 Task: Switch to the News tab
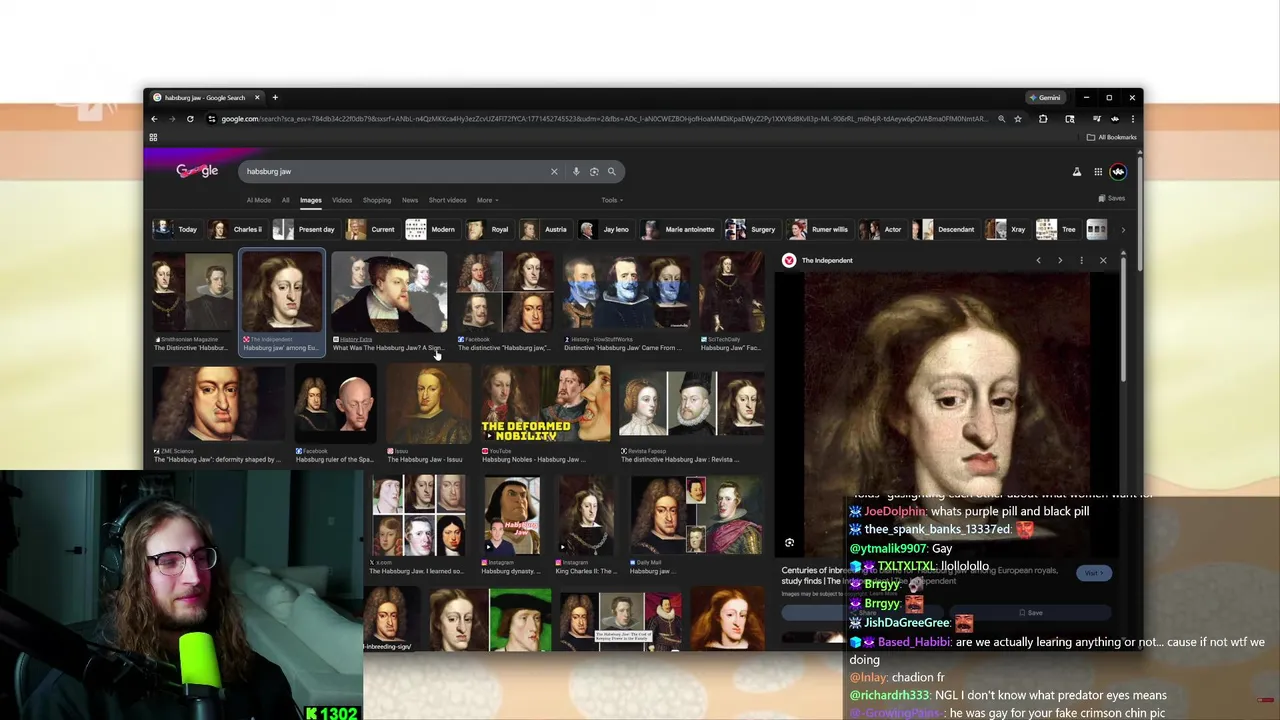[x=410, y=200]
